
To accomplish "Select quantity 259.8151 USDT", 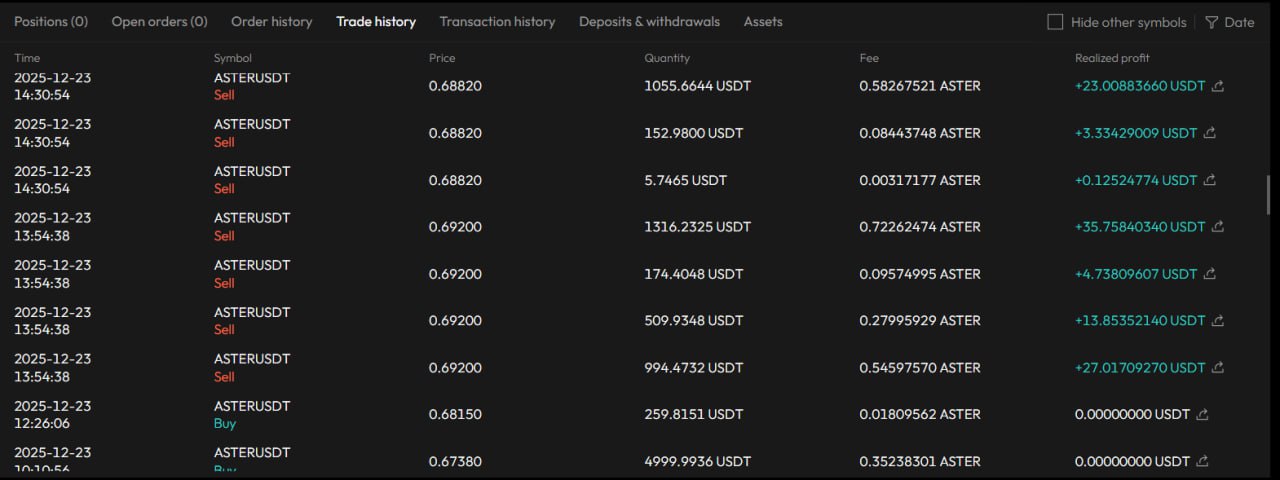I will click(693, 414).
